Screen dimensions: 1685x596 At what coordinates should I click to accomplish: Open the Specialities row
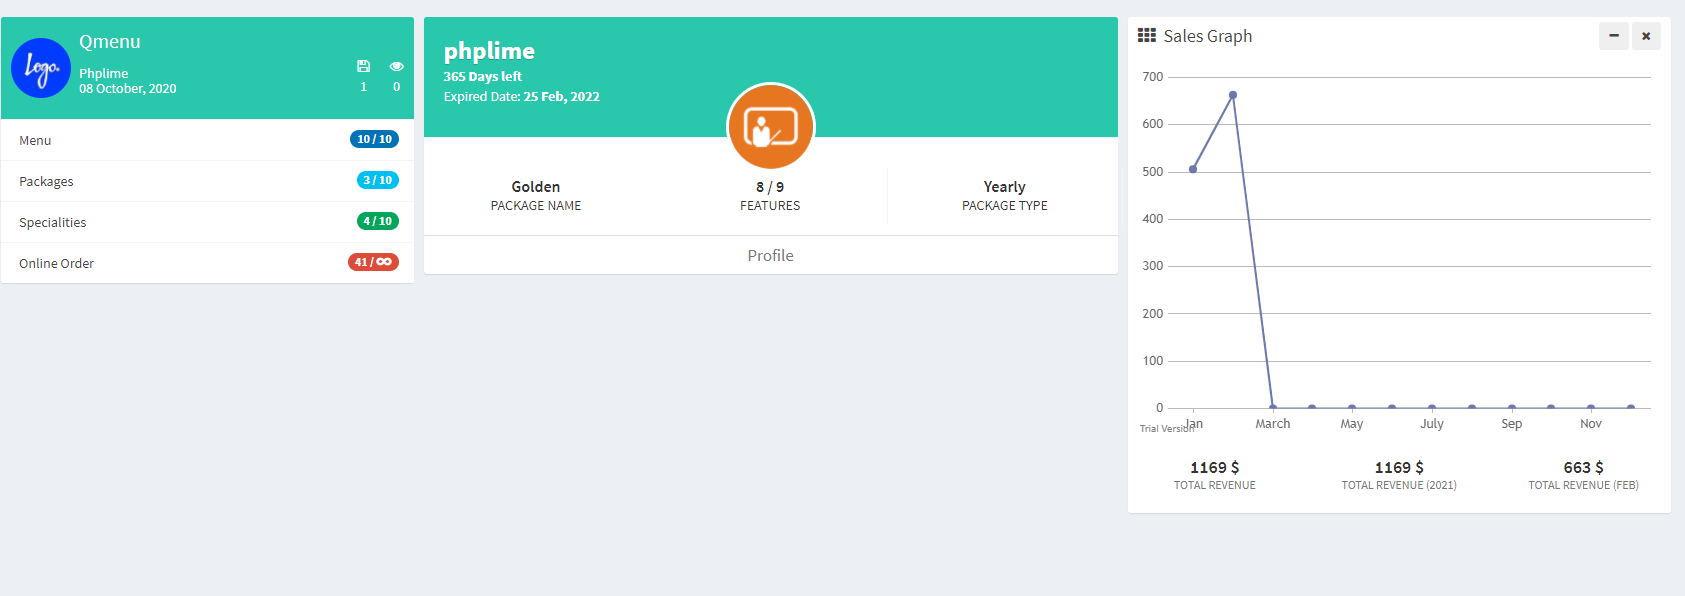coord(207,222)
